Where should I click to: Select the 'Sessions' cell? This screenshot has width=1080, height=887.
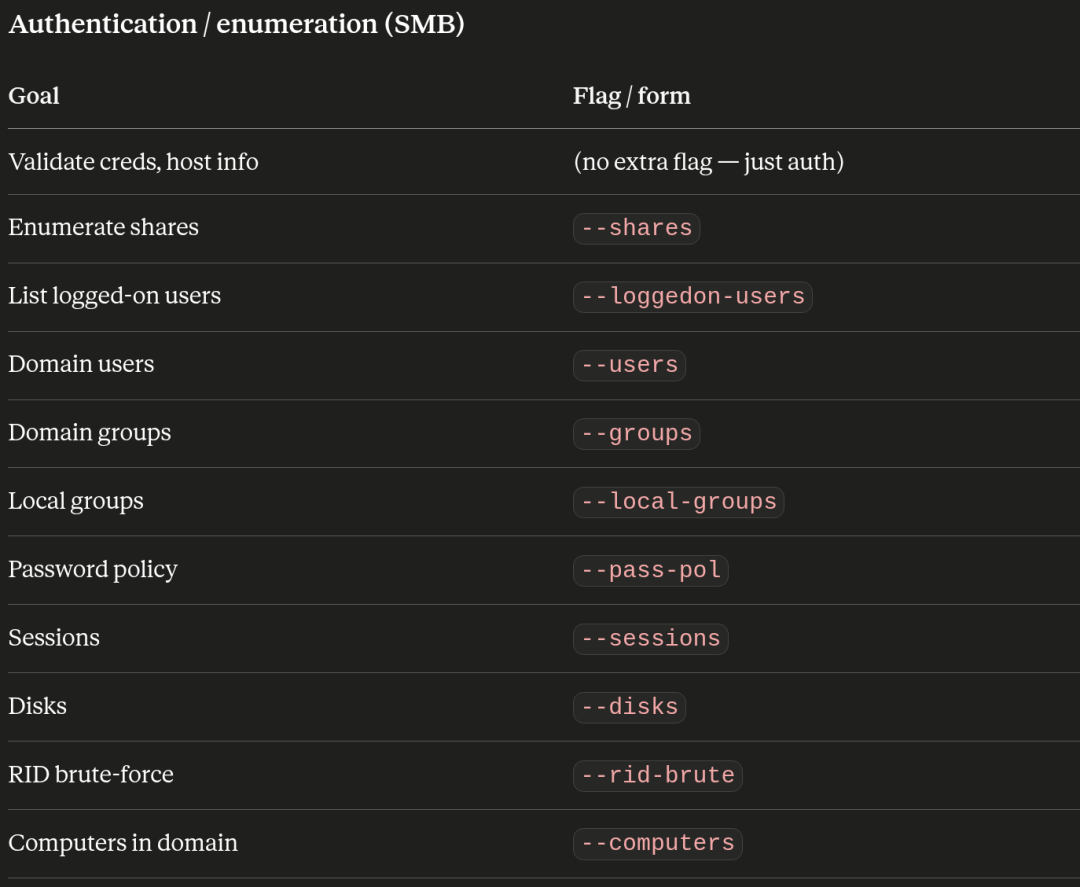[54, 638]
